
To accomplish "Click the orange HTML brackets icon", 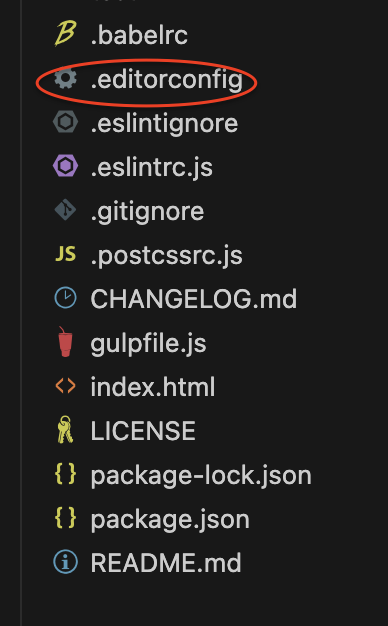I will click(x=65, y=386).
